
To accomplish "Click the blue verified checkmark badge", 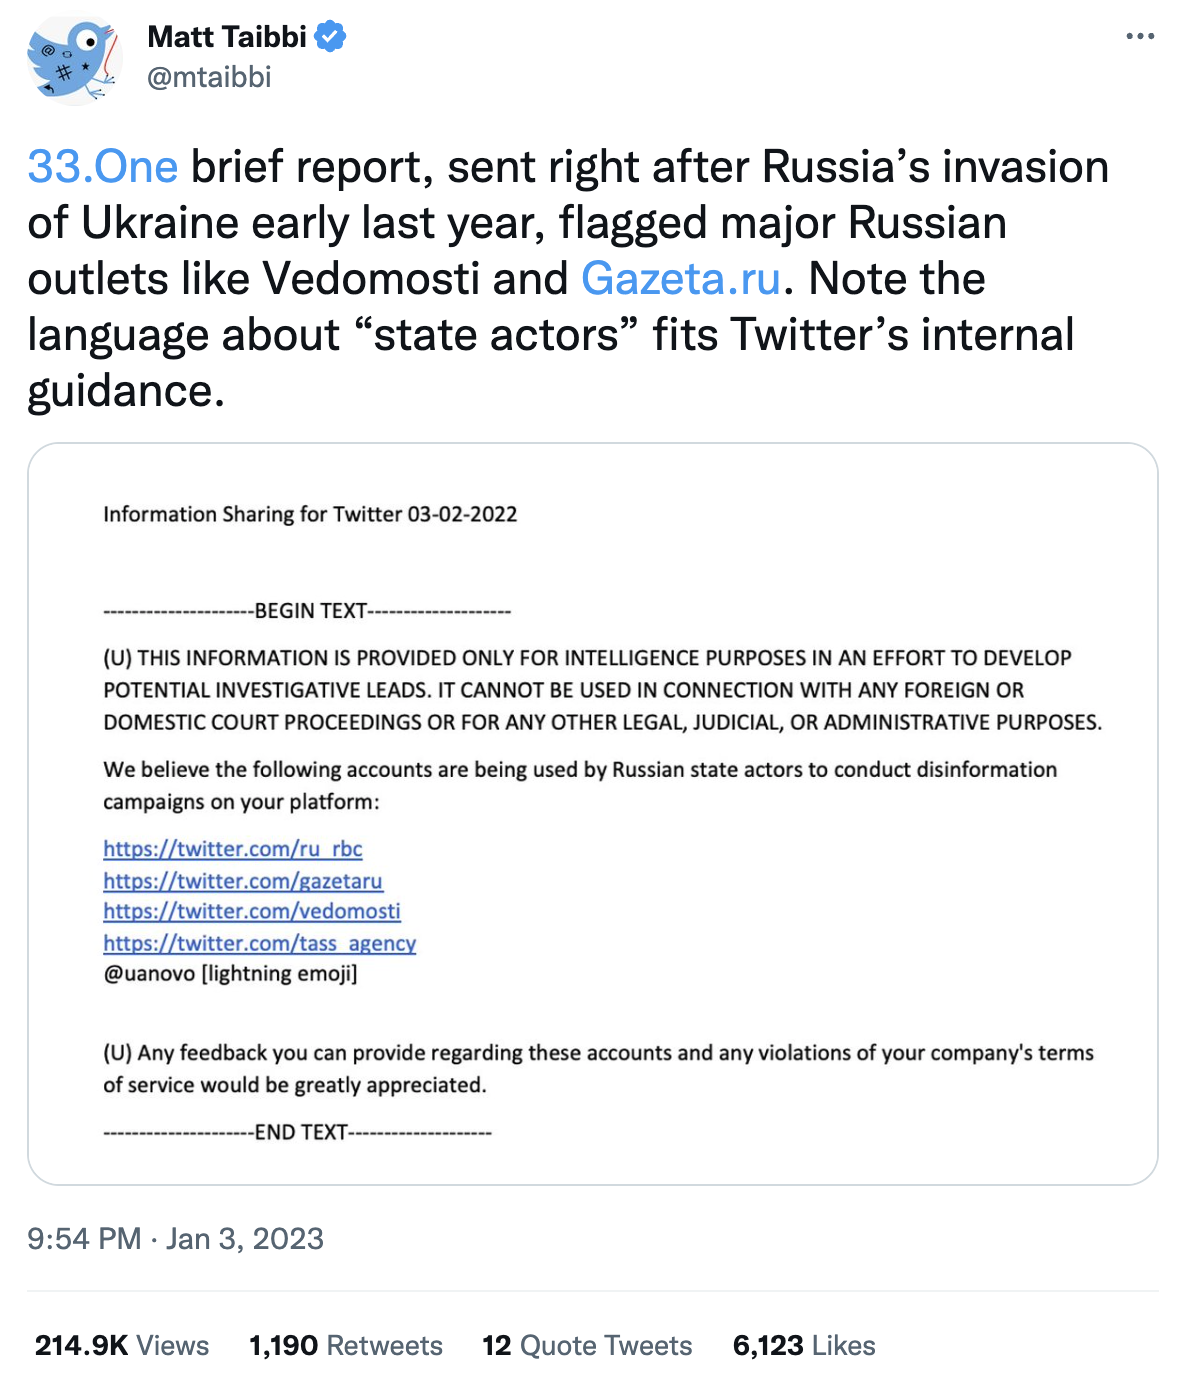I will coord(331,37).
